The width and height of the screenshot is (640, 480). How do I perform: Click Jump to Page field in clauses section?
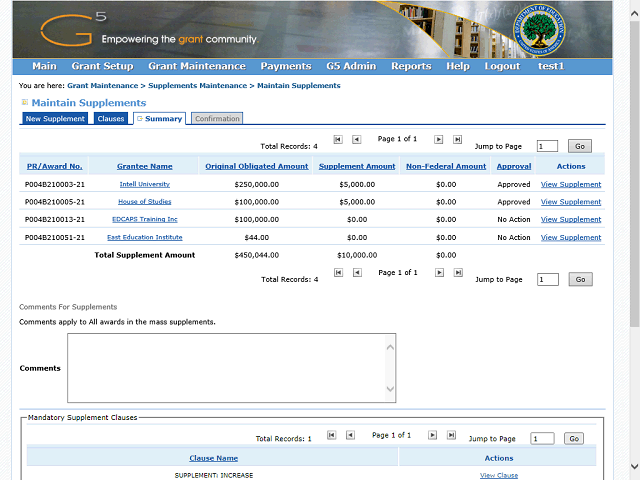coord(542,438)
